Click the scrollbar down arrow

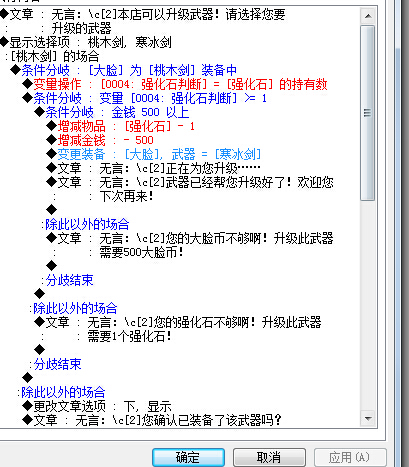(x=368, y=418)
